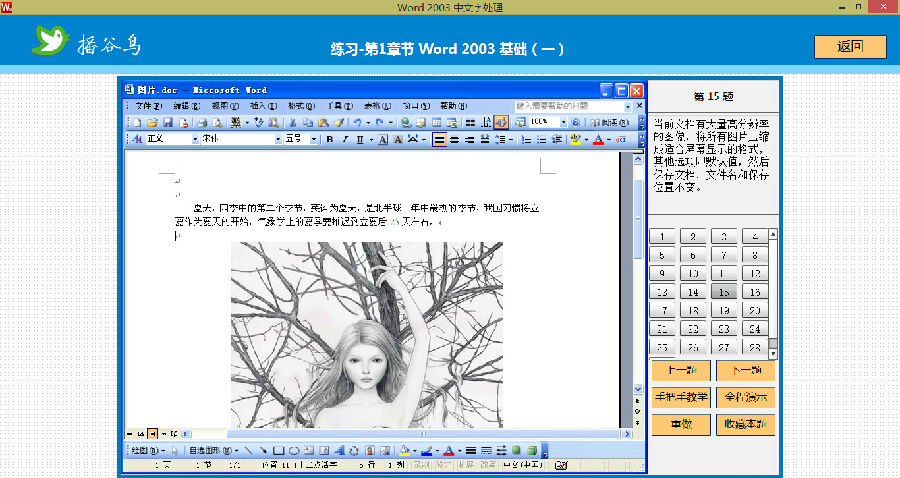Open the Zoom percentage dropdown
Viewport: 900px width, 478px height.
[564, 122]
